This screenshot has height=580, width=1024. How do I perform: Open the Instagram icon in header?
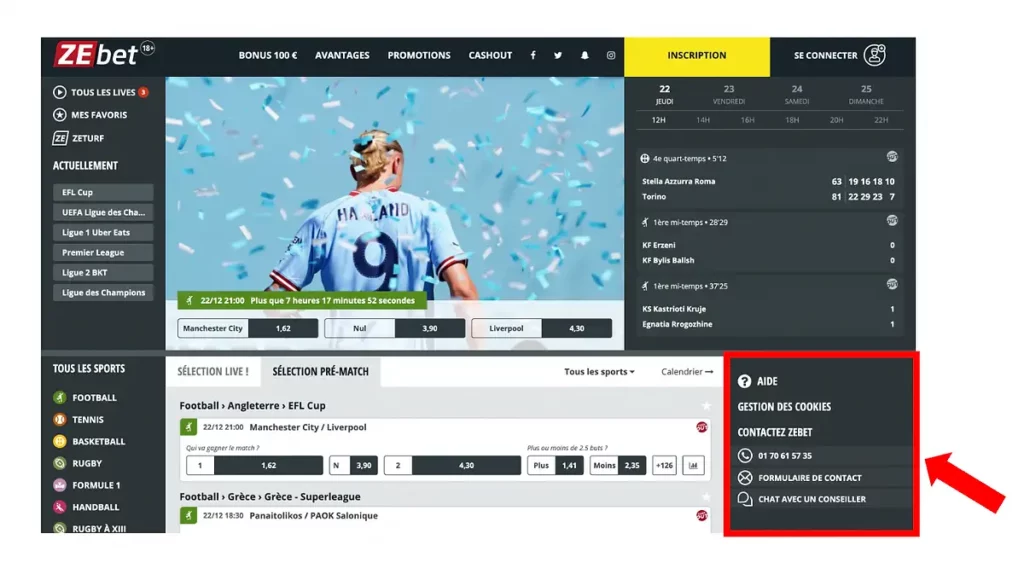[x=611, y=56]
